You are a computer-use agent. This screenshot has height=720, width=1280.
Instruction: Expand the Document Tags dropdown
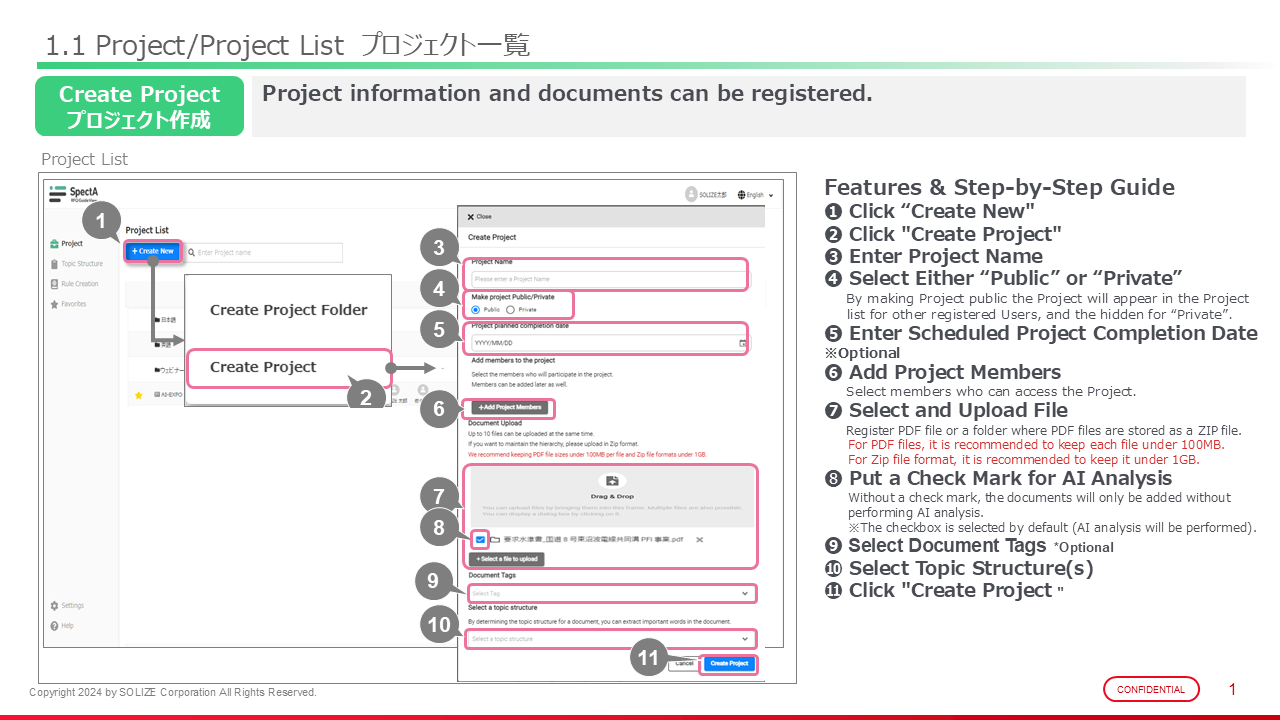[612, 594]
